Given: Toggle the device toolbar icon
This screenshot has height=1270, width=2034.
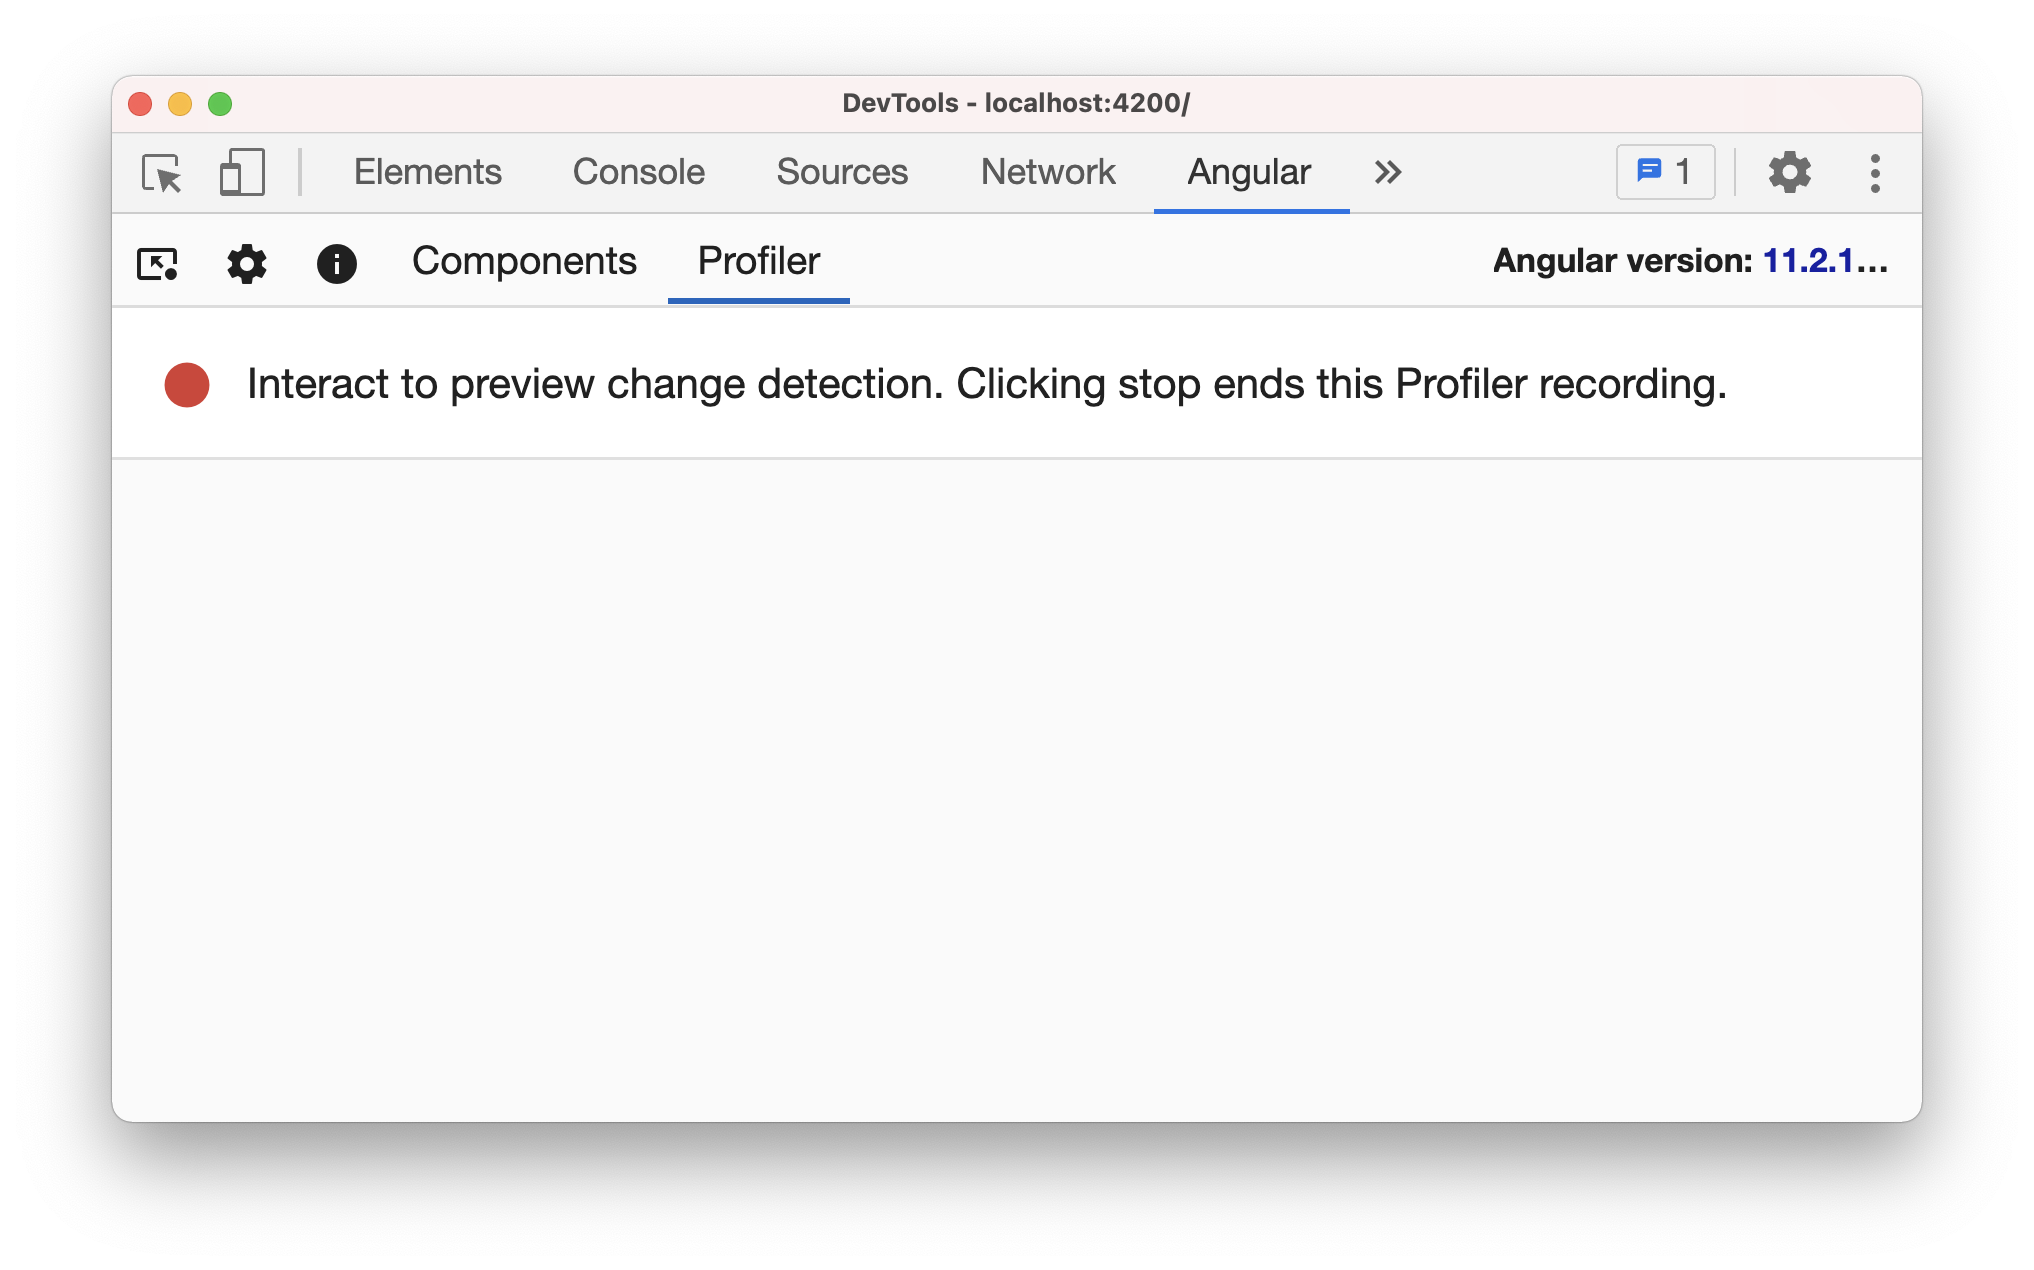Looking at the screenshot, I should pos(241,173).
